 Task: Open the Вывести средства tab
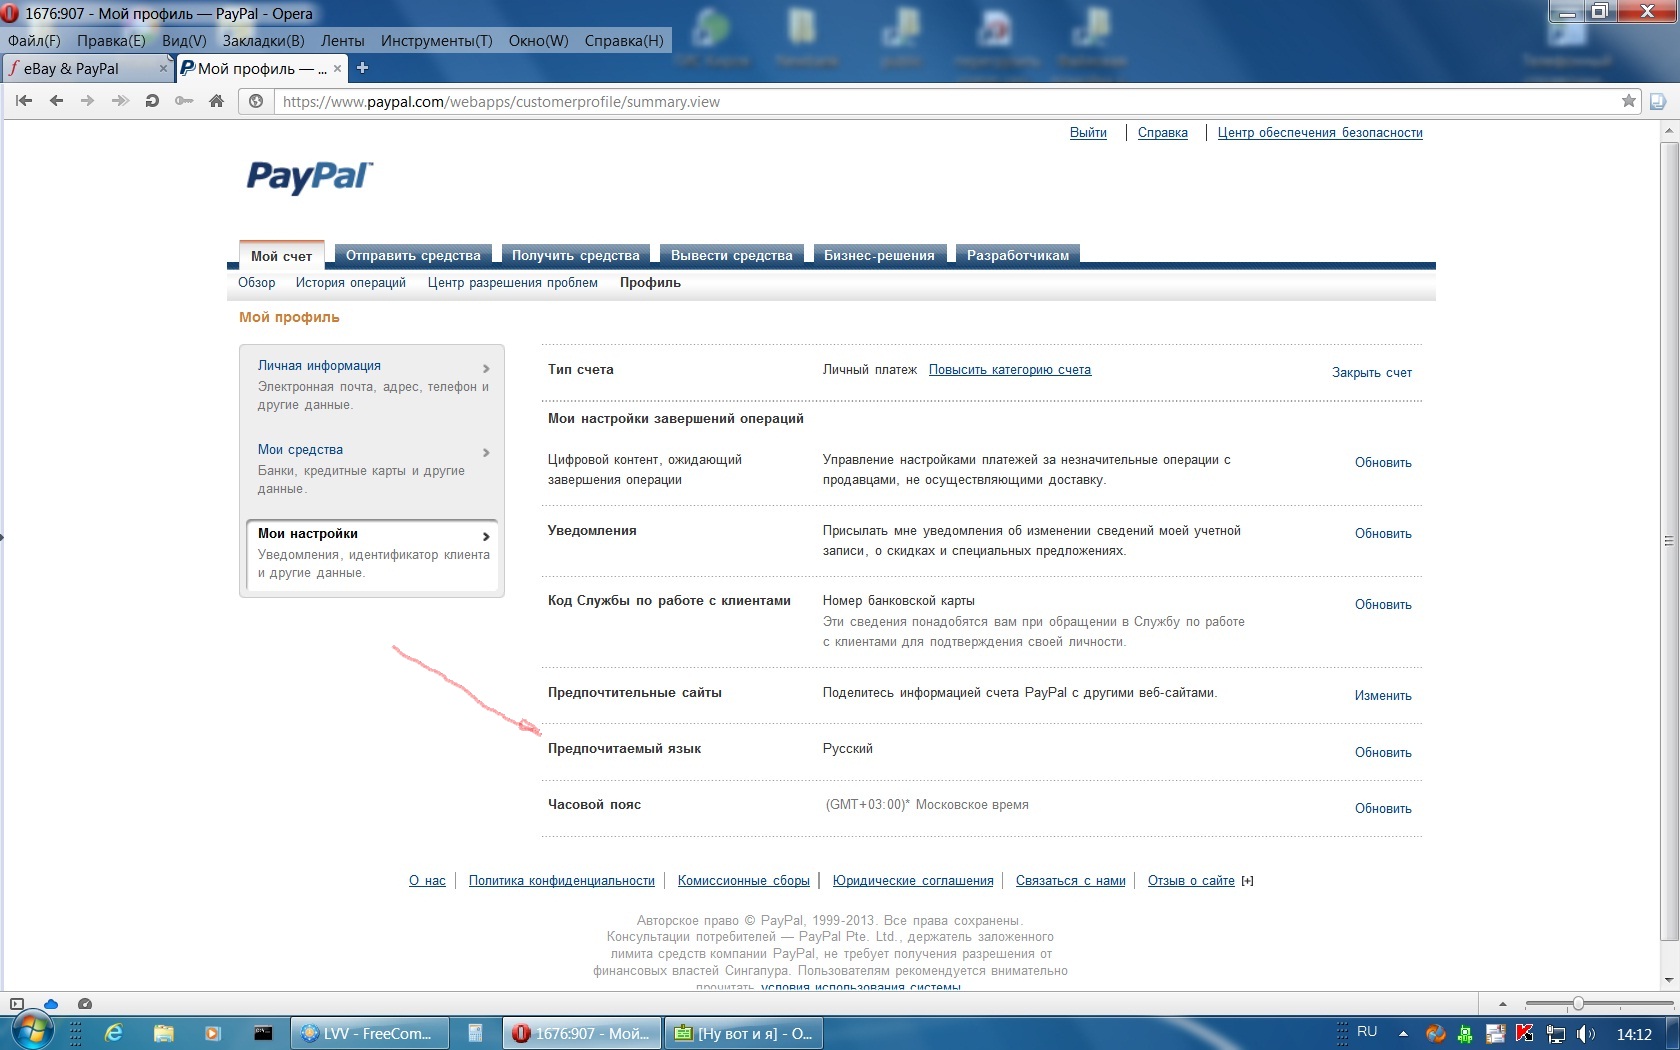point(731,256)
